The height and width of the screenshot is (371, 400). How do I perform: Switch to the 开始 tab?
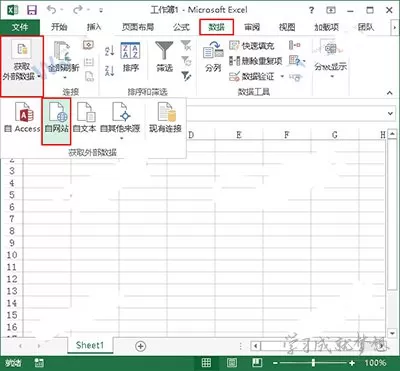point(59,27)
